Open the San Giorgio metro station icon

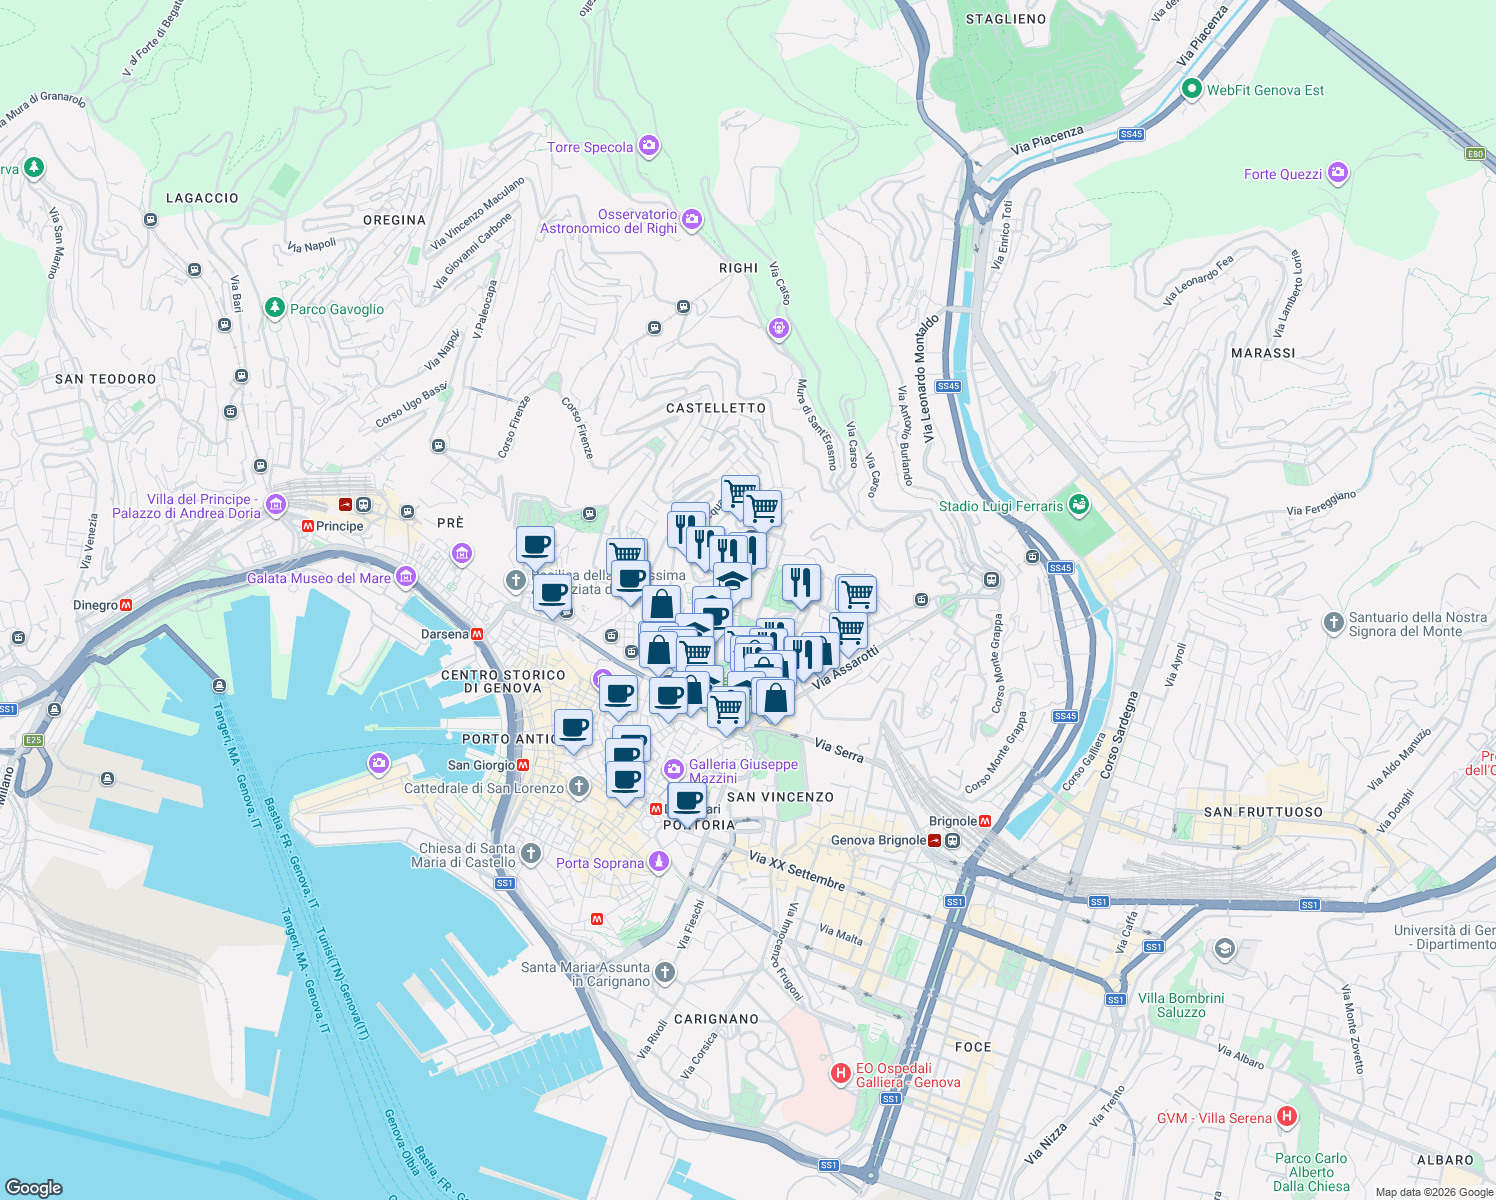523,765
